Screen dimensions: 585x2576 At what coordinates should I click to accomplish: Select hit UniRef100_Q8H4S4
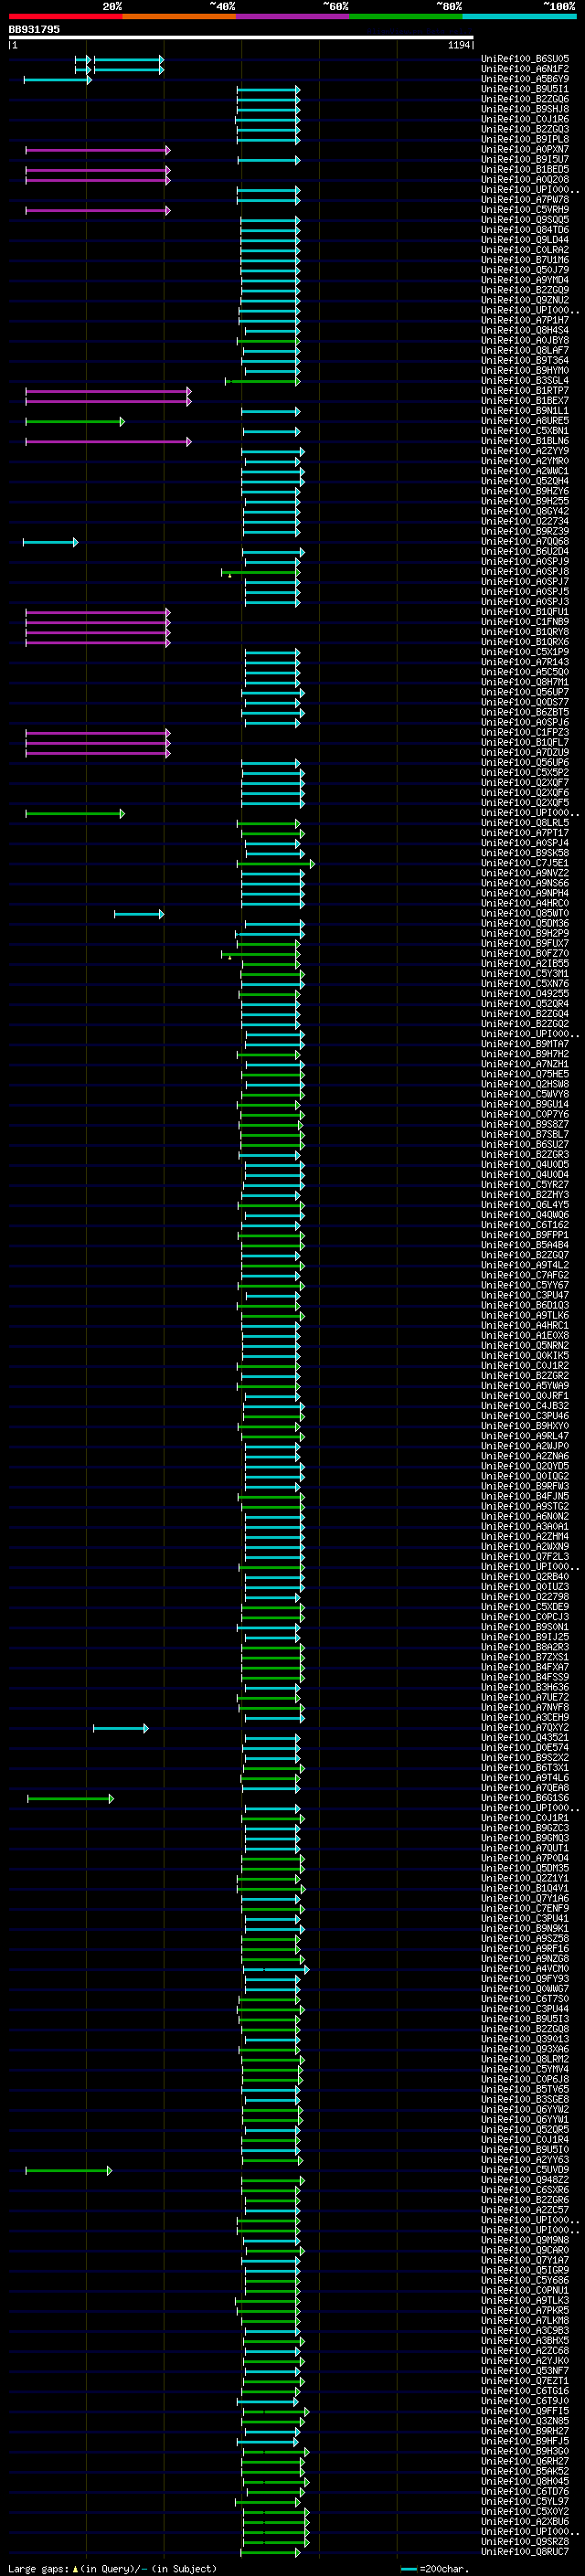(x=525, y=331)
